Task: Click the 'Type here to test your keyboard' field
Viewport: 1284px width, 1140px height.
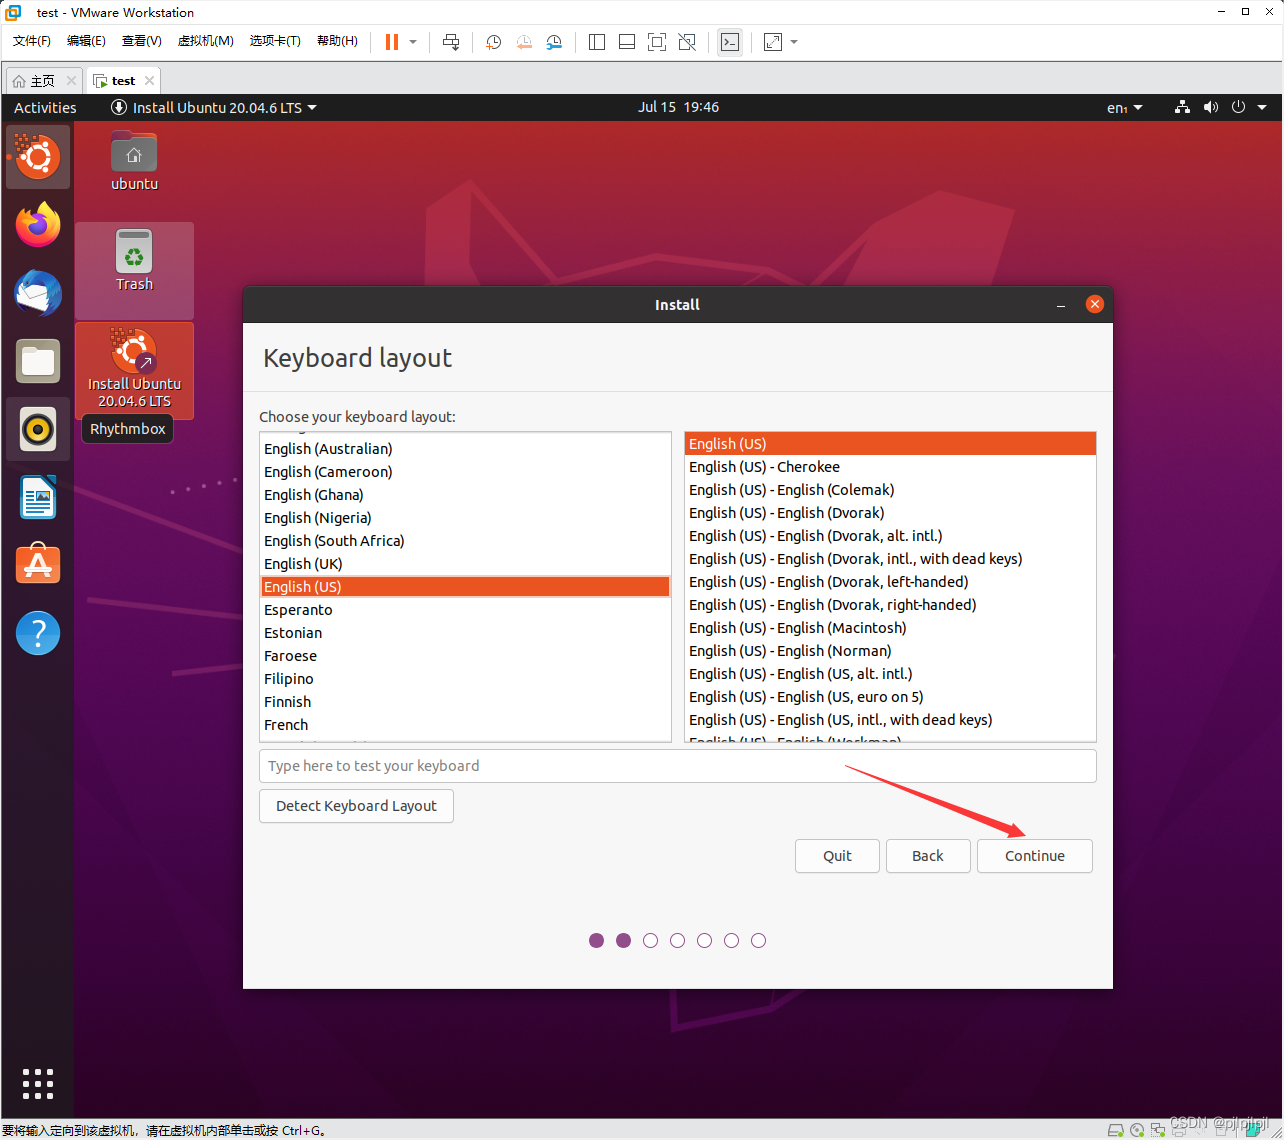Action: (678, 766)
